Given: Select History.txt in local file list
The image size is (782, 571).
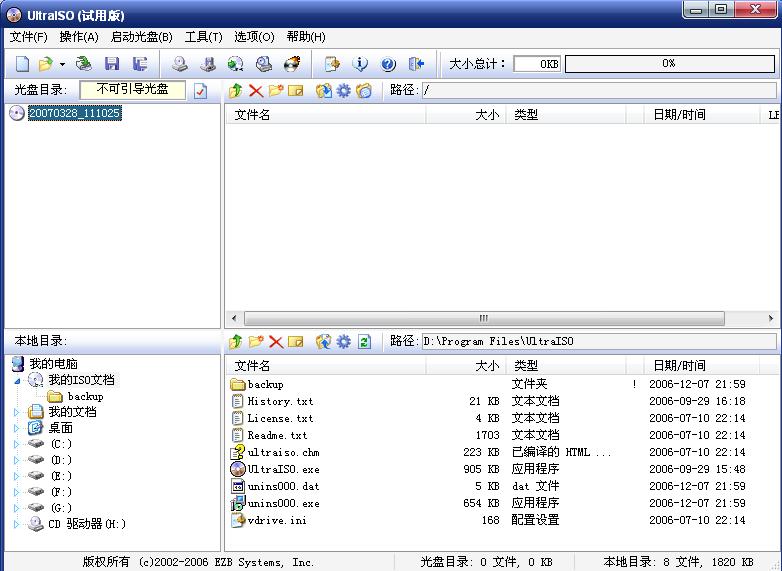Looking at the screenshot, I should pyautogui.click(x=280, y=401).
